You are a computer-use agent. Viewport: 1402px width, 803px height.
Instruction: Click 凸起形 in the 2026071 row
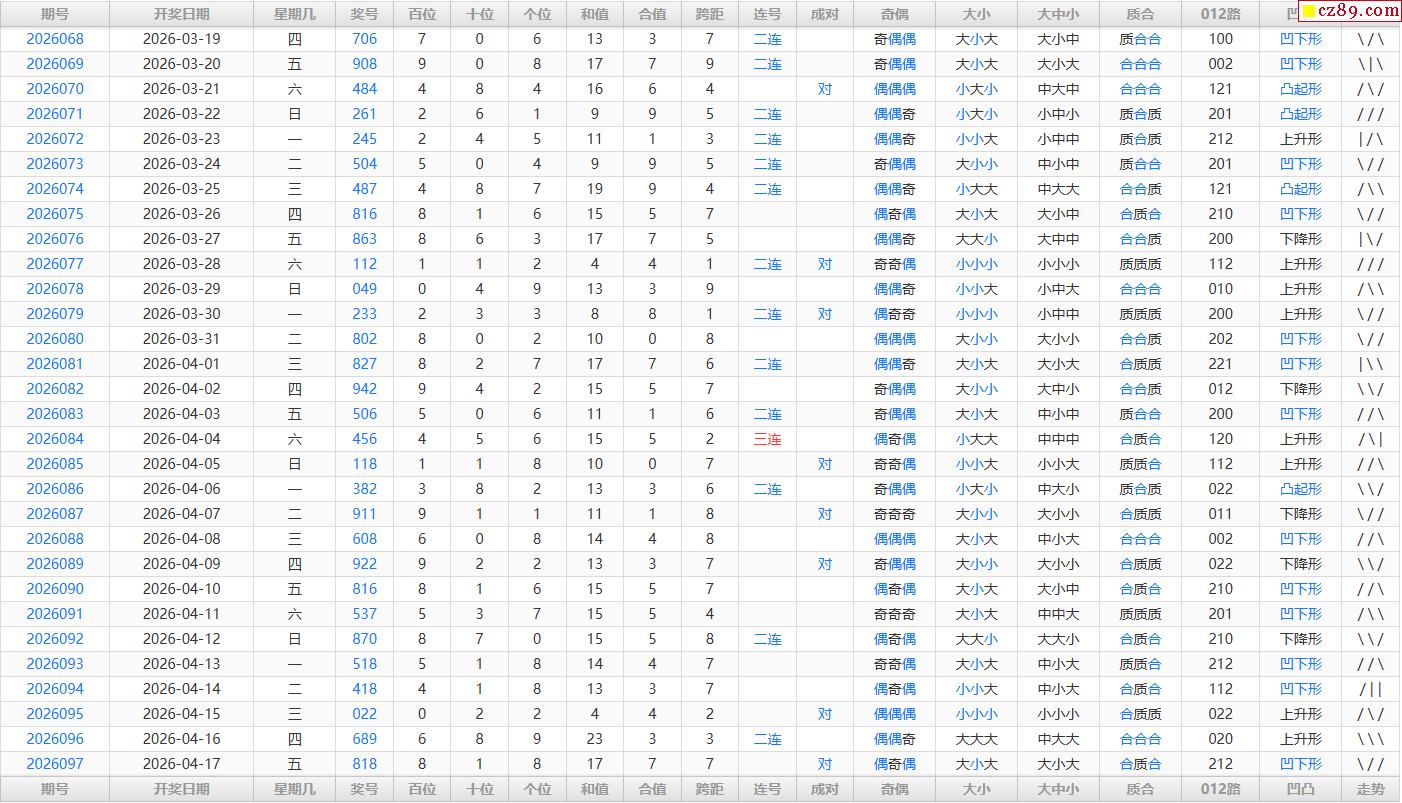pyautogui.click(x=1300, y=114)
